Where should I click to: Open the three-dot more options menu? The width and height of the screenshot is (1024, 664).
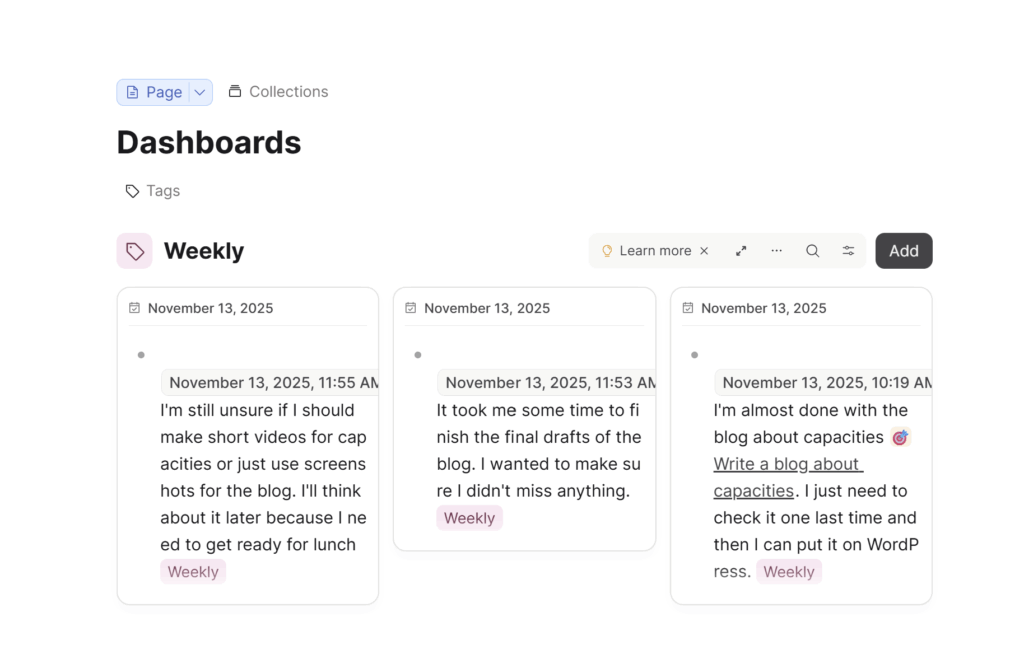tap(777, 251)
